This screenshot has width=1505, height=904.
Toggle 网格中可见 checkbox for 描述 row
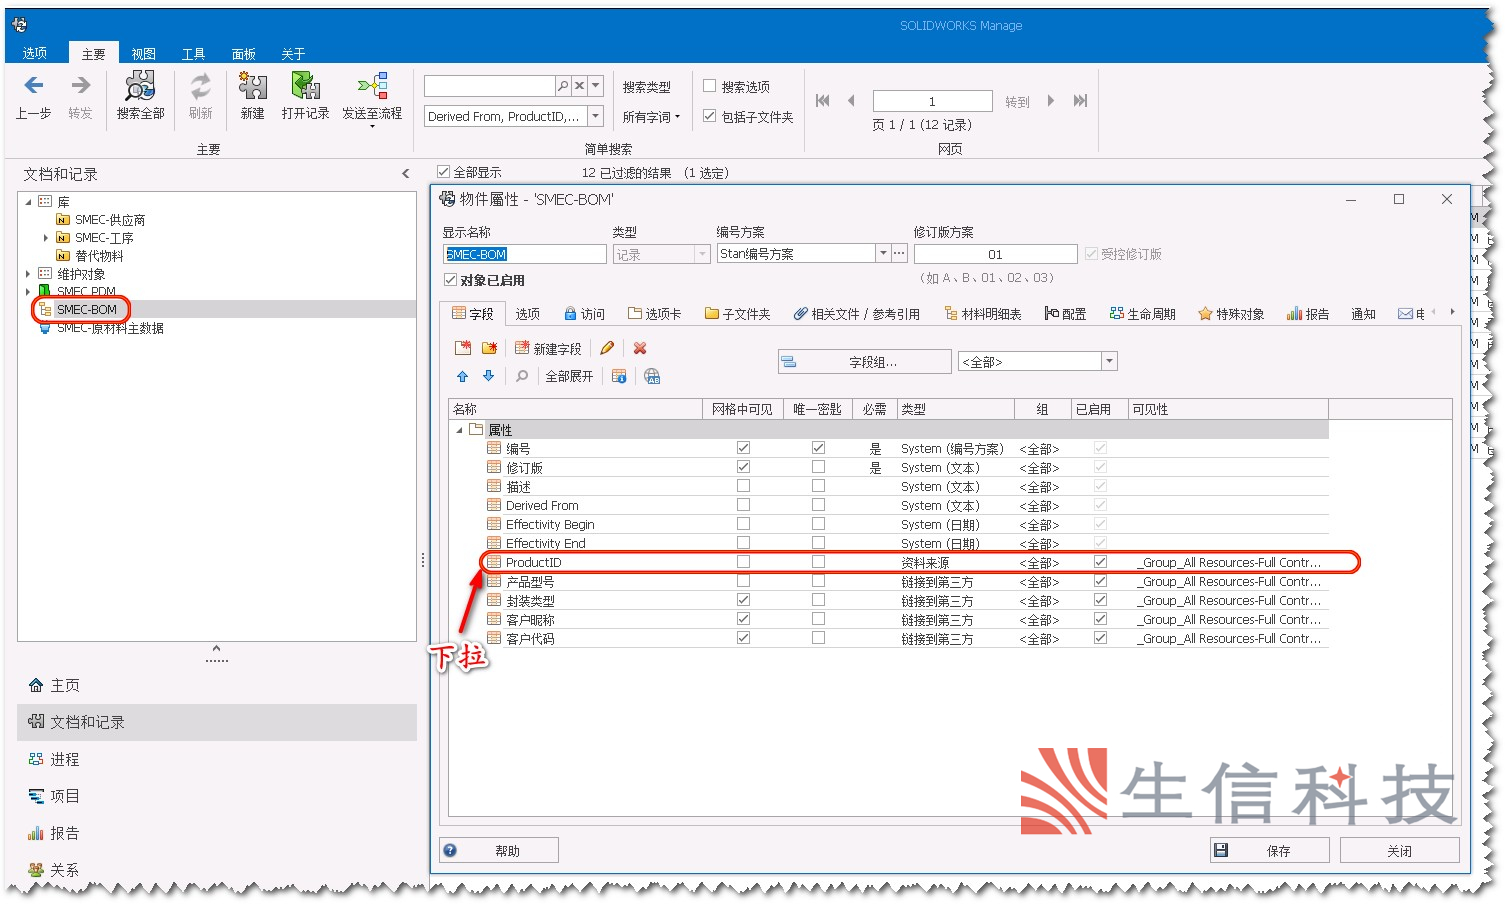(x=743, y=486)
